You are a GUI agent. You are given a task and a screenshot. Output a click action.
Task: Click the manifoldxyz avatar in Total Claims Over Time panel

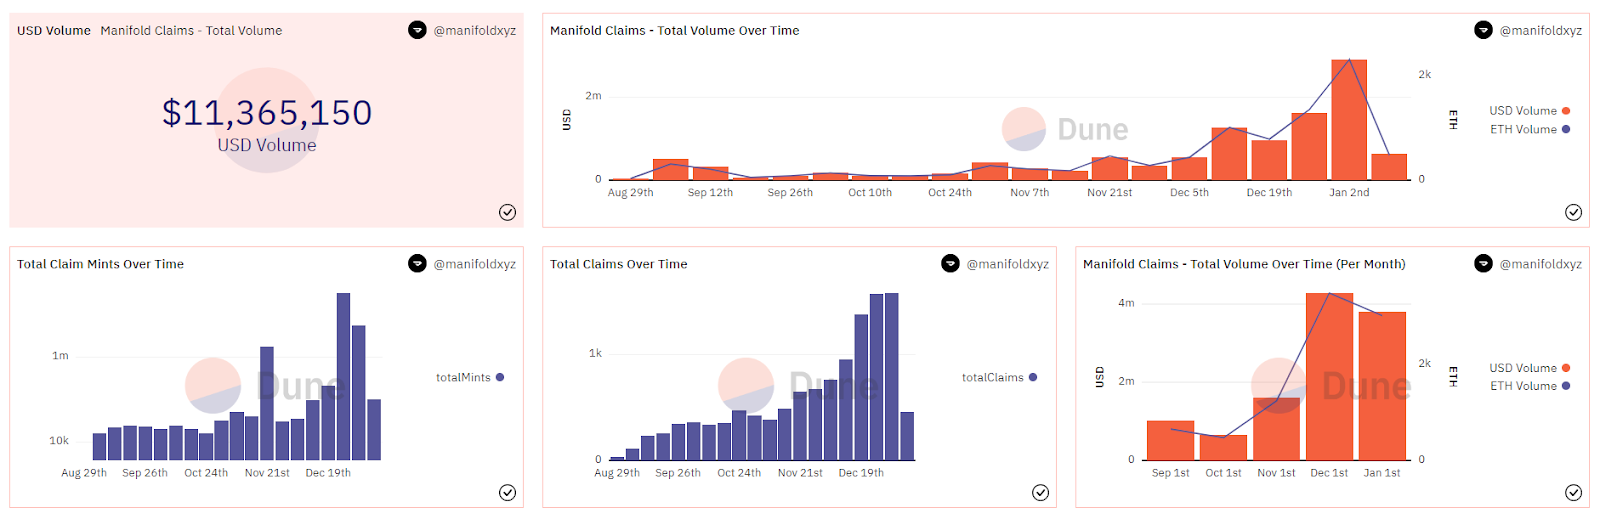[x=950, y=264]
